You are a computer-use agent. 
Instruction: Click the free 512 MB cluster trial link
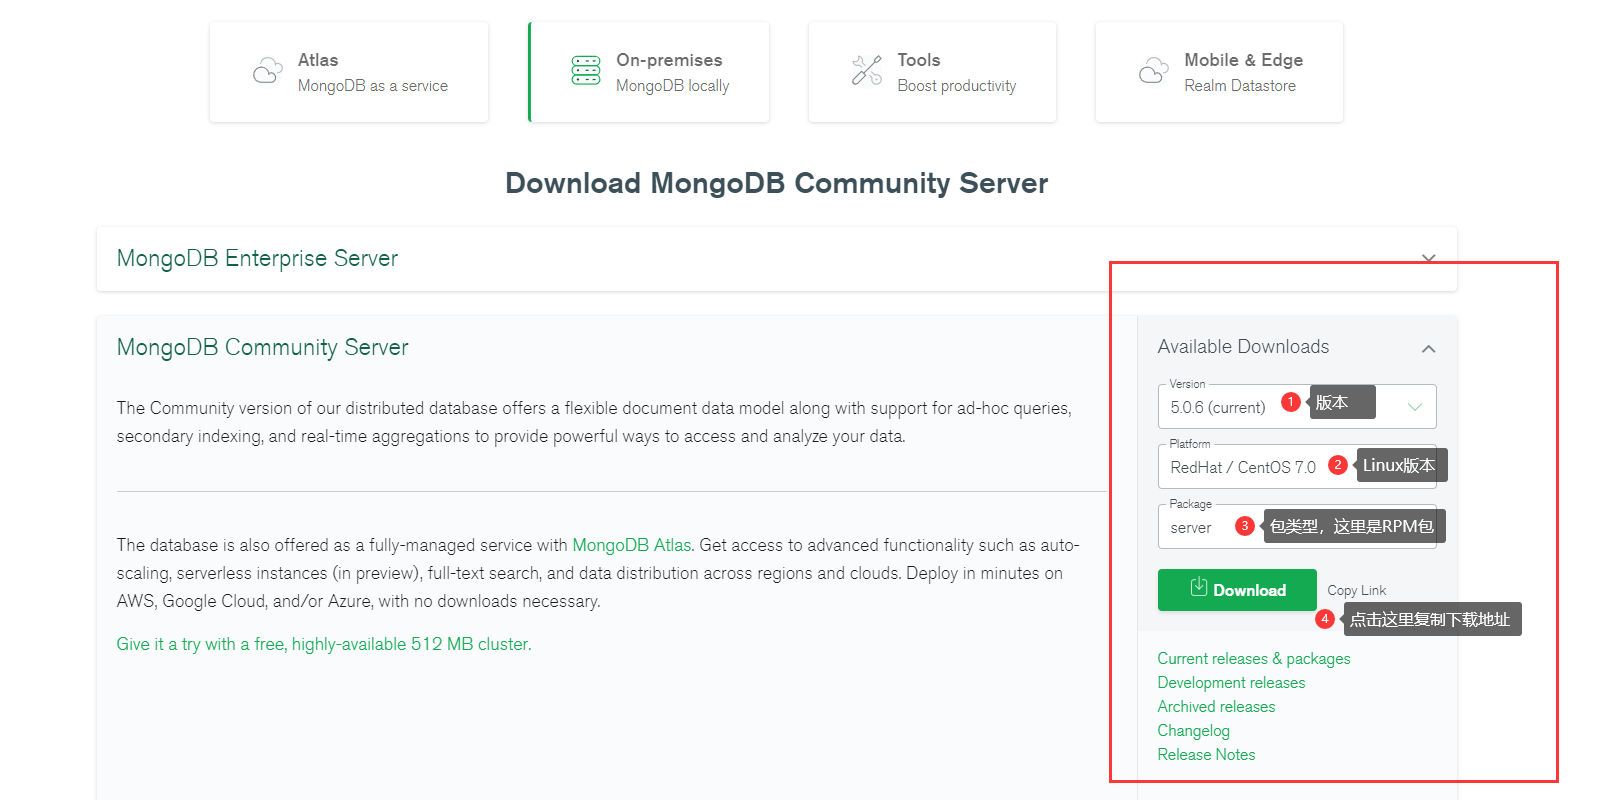tap(324, 644)
